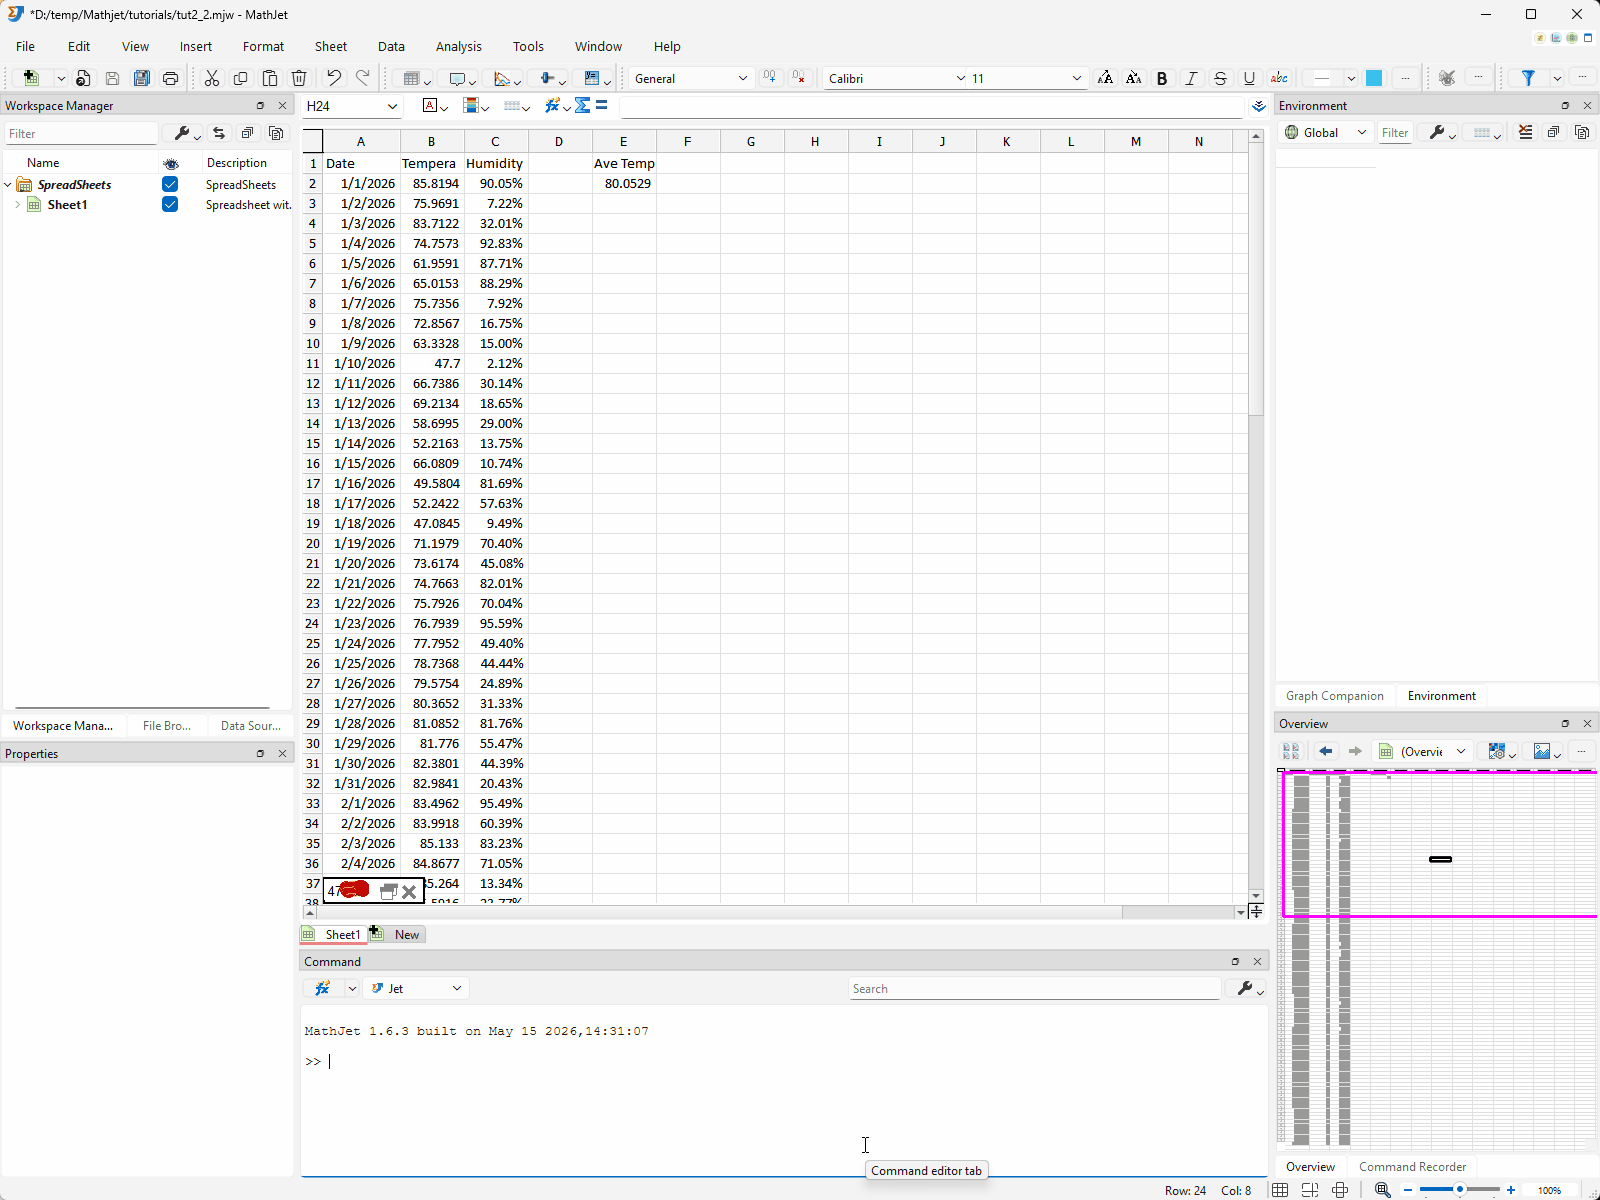Close the Command panel

click(x=1257, y=961)
